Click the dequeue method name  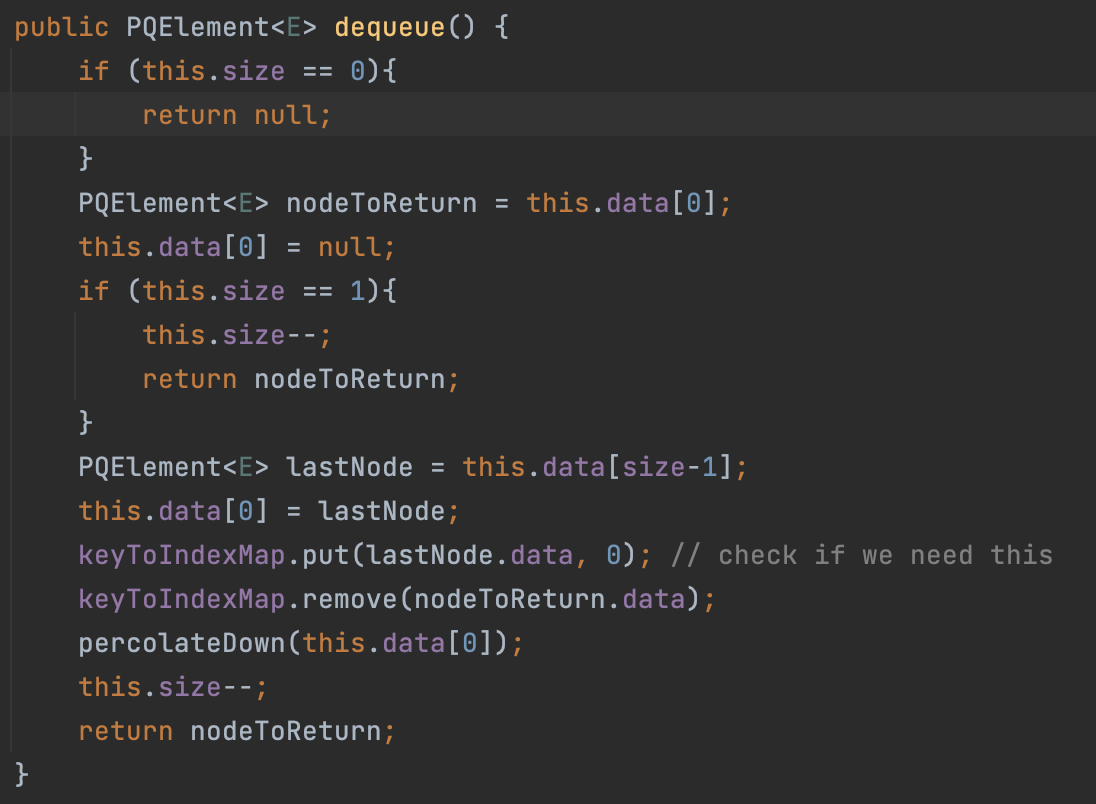click(x=389, y=27)
